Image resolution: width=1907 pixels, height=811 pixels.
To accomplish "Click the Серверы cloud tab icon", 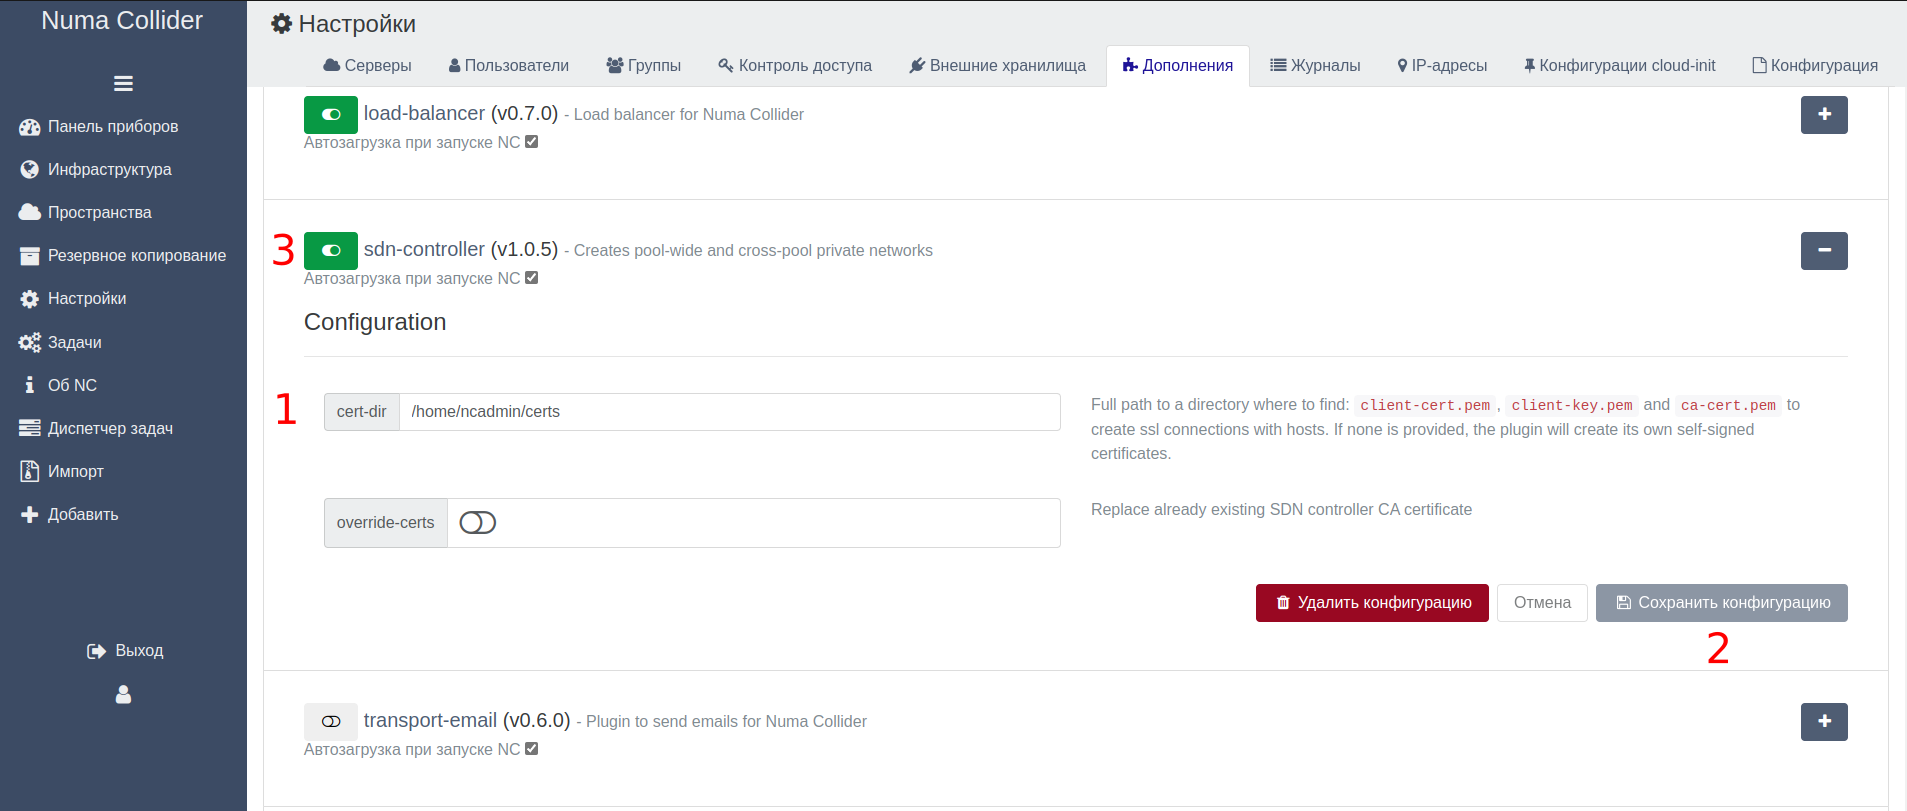I will point(331,65).
